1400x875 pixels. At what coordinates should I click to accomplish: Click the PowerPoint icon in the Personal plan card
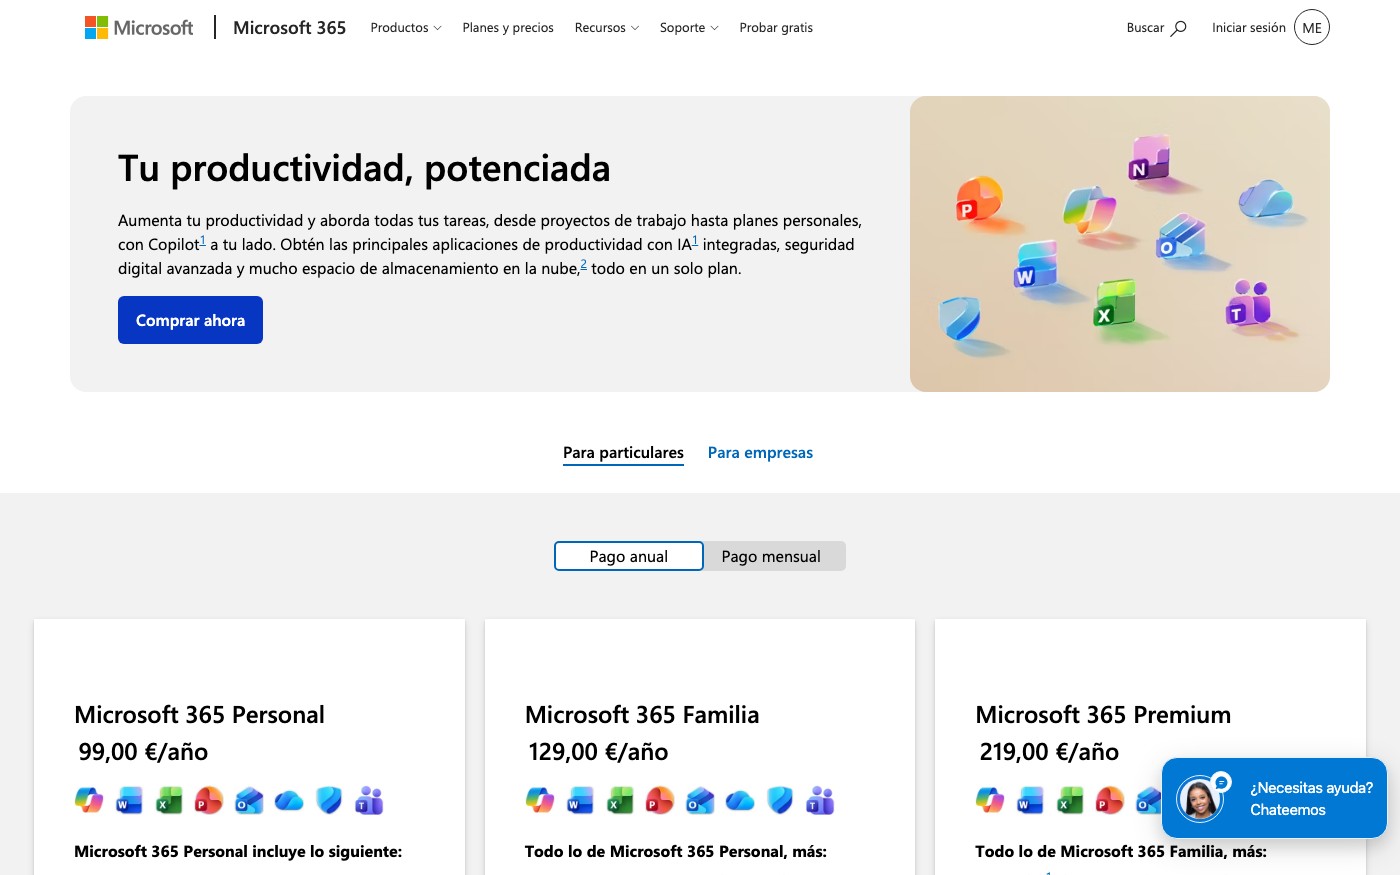209,800
